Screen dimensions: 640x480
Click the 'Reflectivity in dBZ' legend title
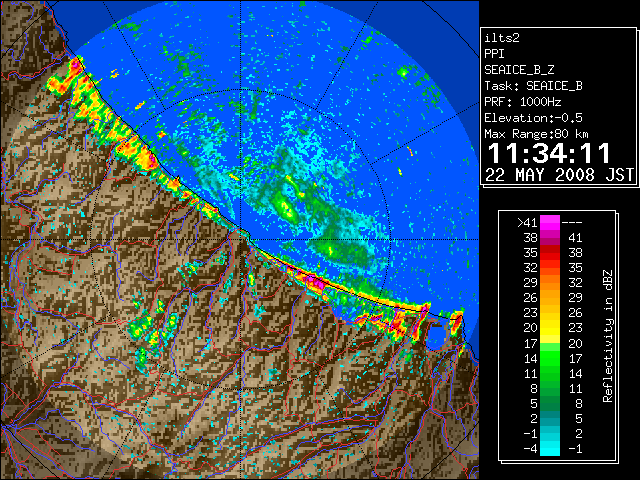pos(608,336)
